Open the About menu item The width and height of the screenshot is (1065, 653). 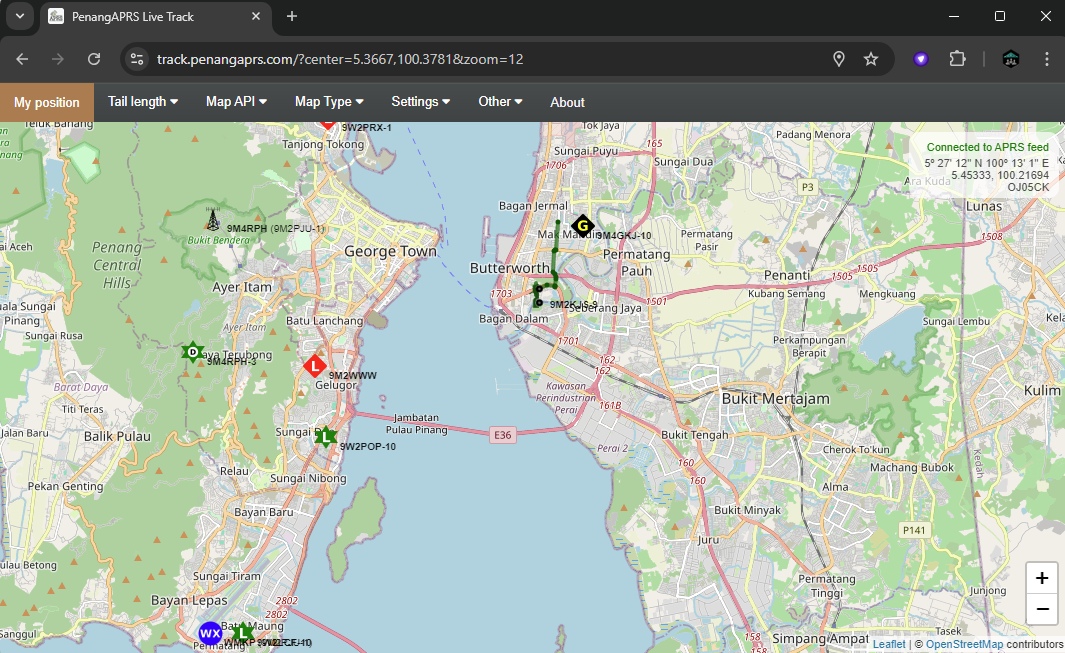pos(567,102)
